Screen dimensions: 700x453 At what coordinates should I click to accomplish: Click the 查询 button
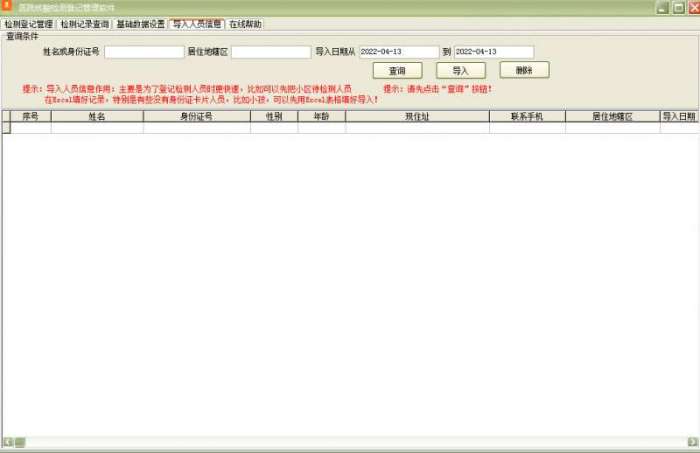pyautogui.click(x=397, y=71)
